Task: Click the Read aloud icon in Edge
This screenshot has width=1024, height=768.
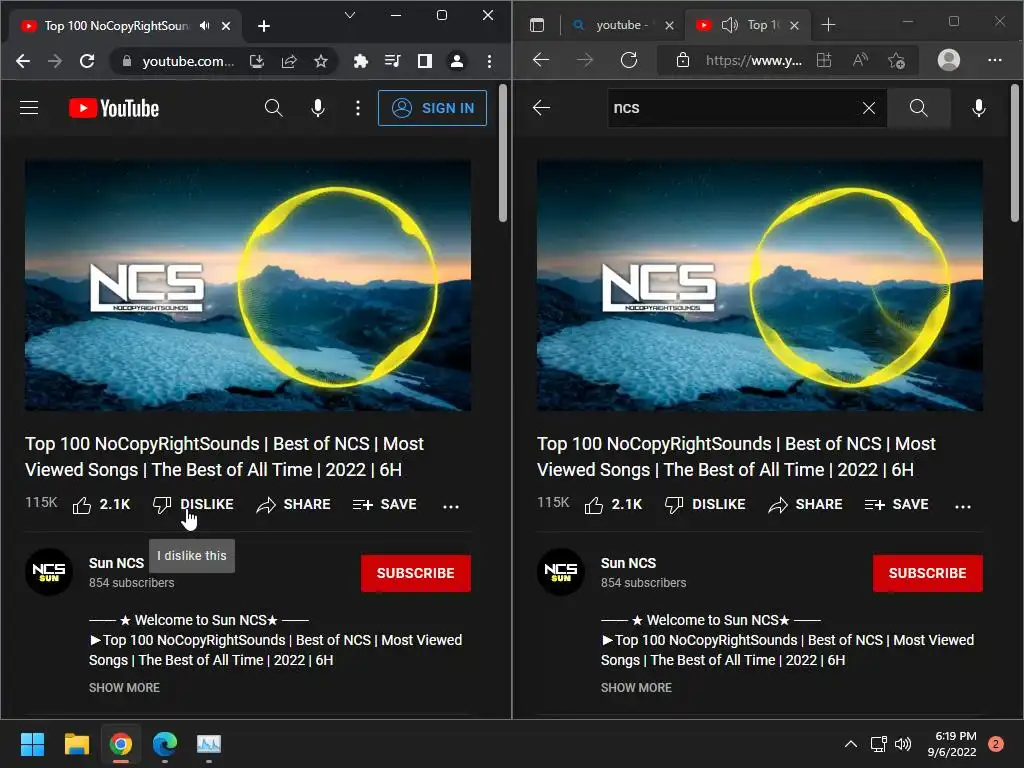Action: [x=860, y=61]
